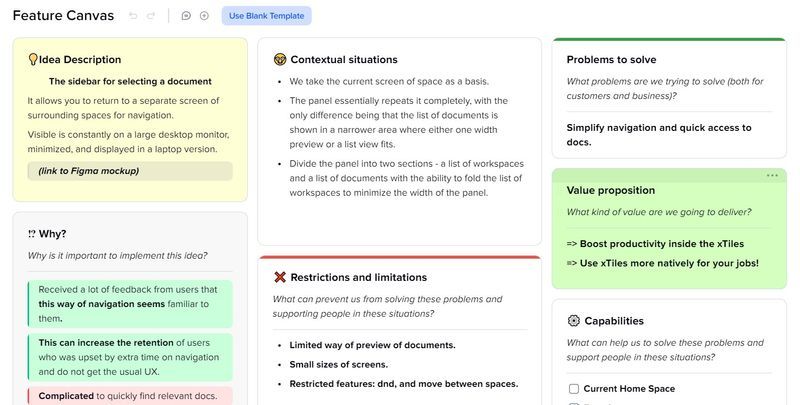Open the link to Figma mockup
This screenshot has width=800, height=405.
(89, 171)
